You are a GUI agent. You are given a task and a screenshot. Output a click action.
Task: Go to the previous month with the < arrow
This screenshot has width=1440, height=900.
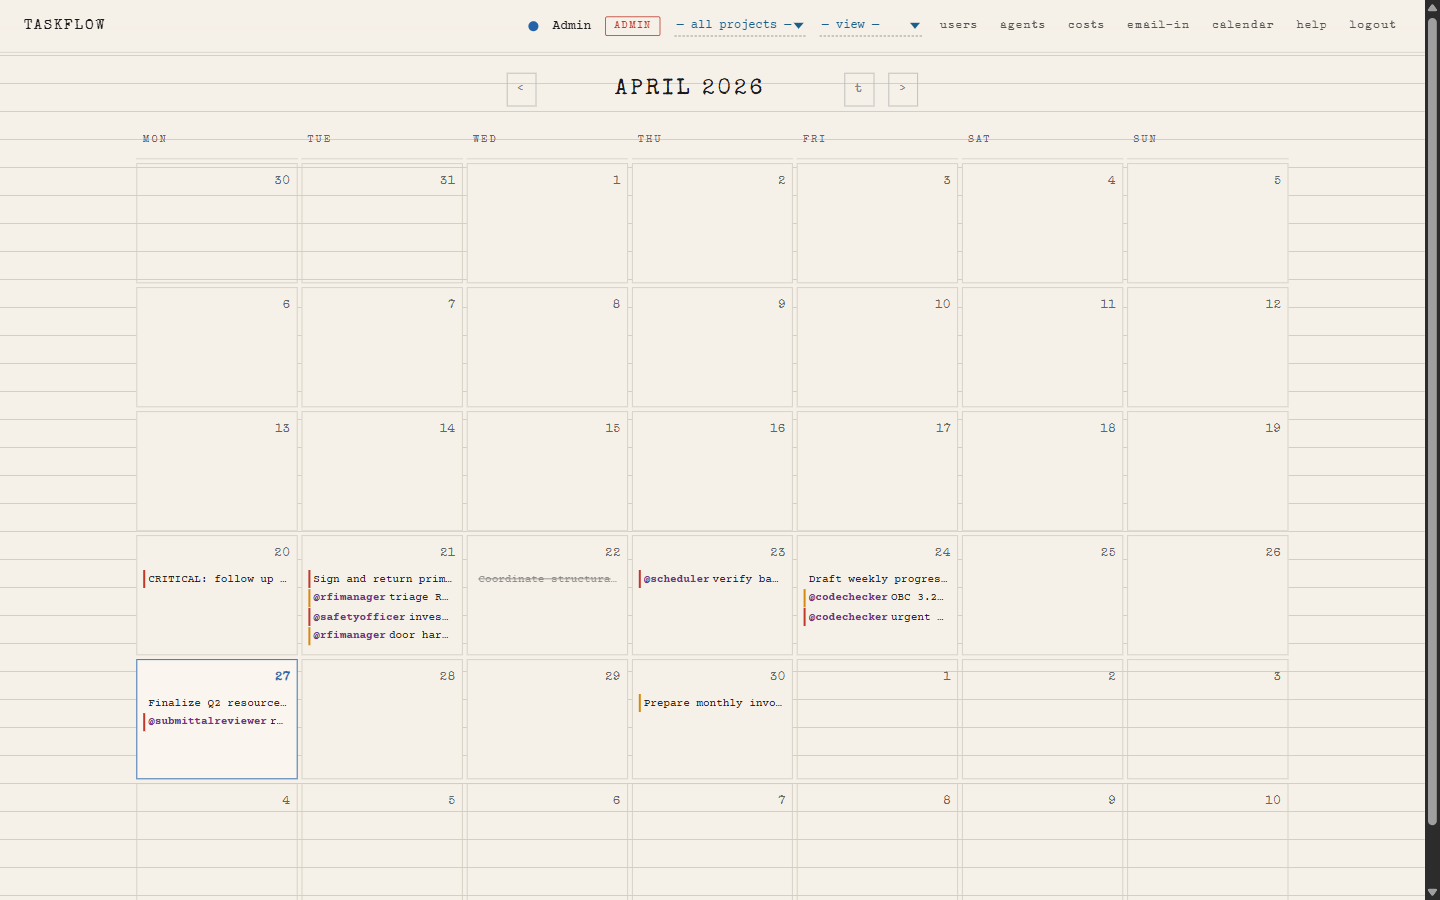[x=521, y=89]
